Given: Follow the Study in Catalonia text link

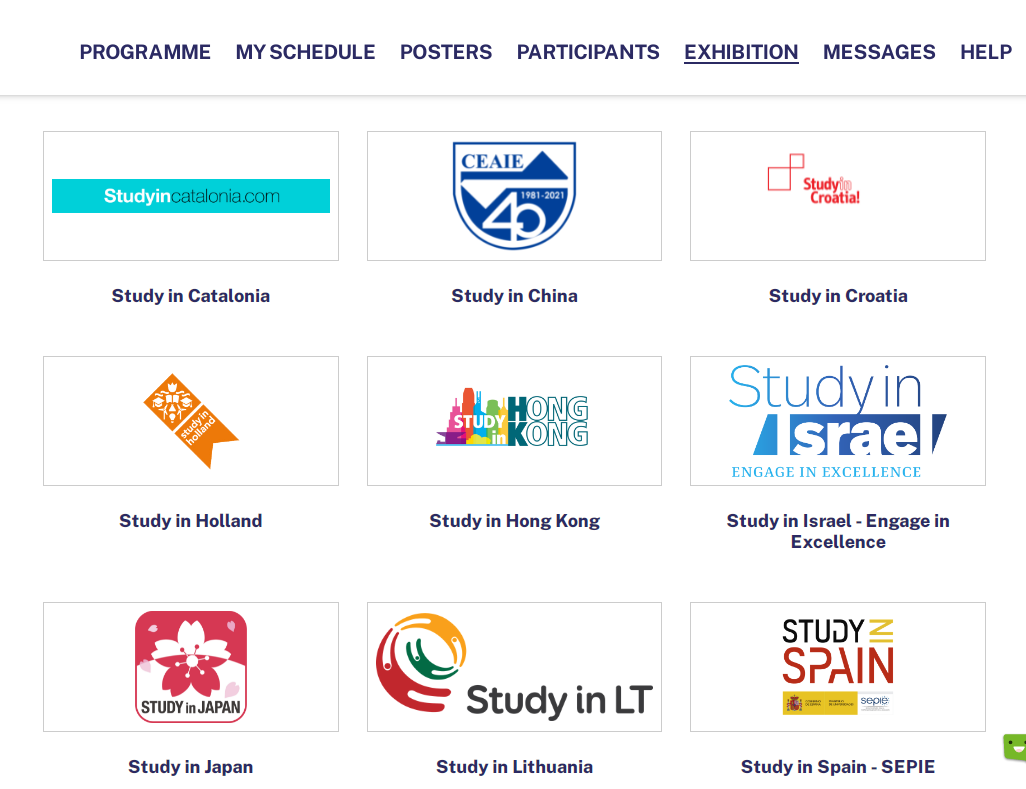Looking at the screenshot, I should click(191, 296).
